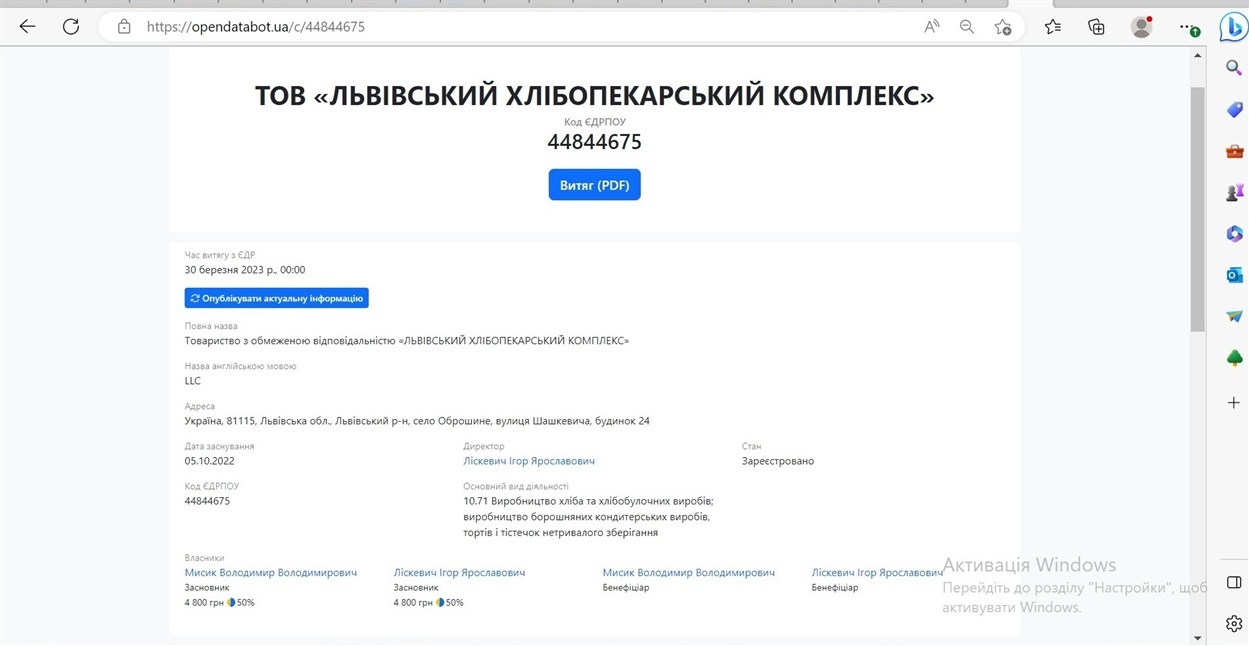Image resolution: width=1249 pixels, height=646 pixels.
Task: Open the Shopping tag in the sidebar
Action: tap(1234, 110)
